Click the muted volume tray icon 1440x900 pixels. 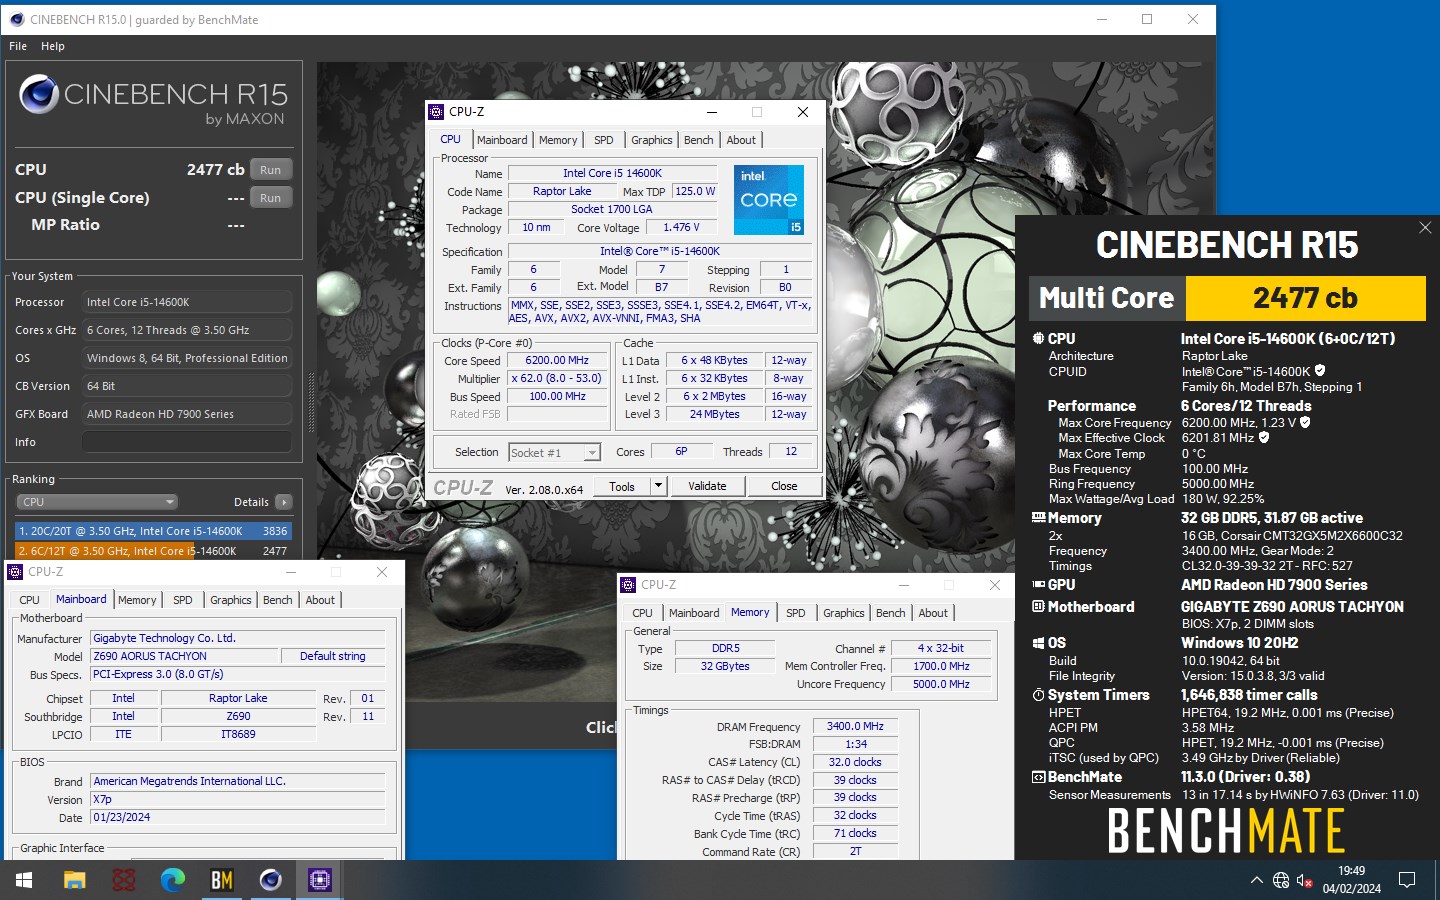1305,880
